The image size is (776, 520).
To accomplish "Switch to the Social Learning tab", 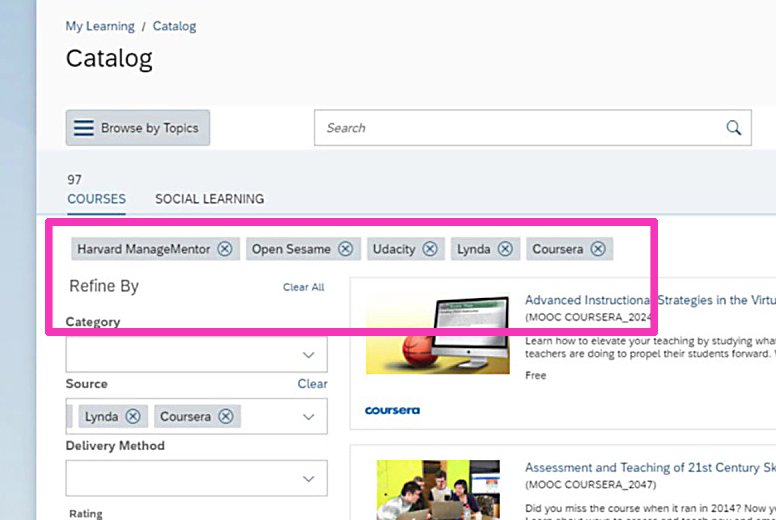I will click(x=209, y=199).
